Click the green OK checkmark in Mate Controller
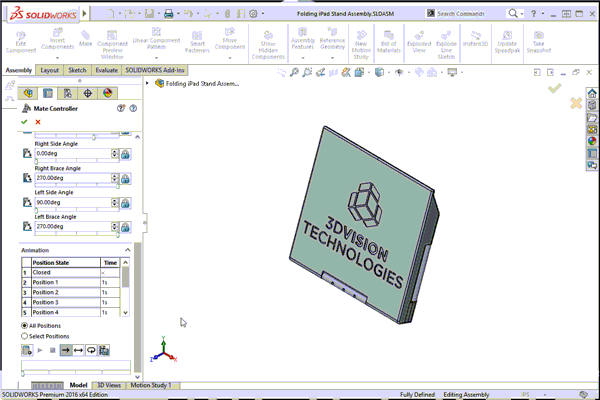The width and height of the screenshot is (600, 400). click(23, 121)
